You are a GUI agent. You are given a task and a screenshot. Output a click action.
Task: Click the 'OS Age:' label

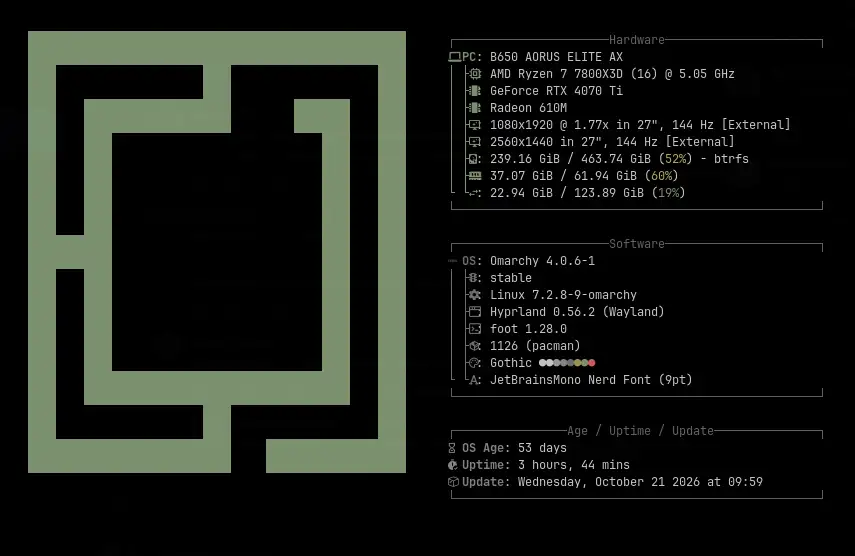[x=486, y=448]
